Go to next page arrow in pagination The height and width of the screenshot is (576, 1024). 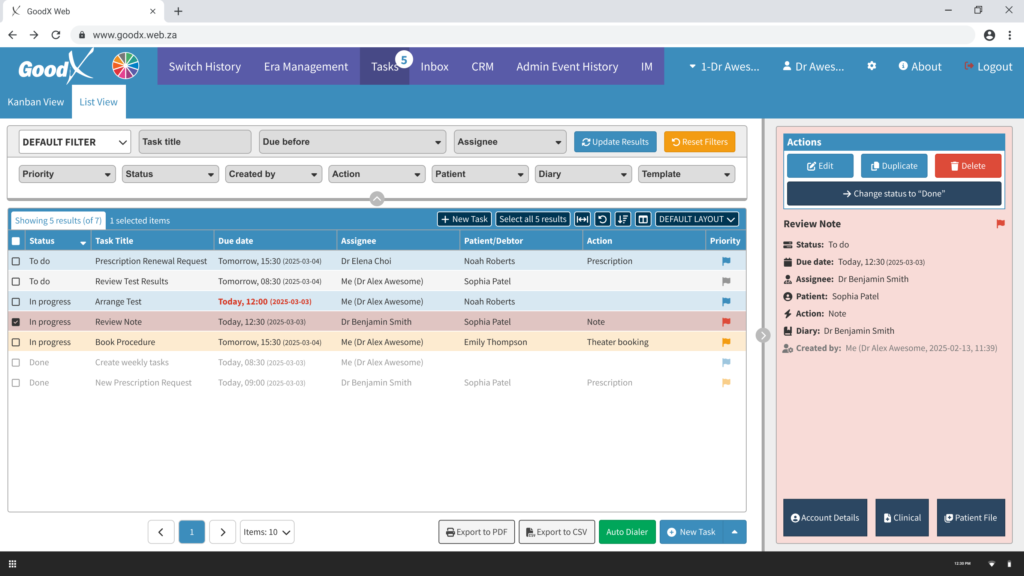(223, 532)
